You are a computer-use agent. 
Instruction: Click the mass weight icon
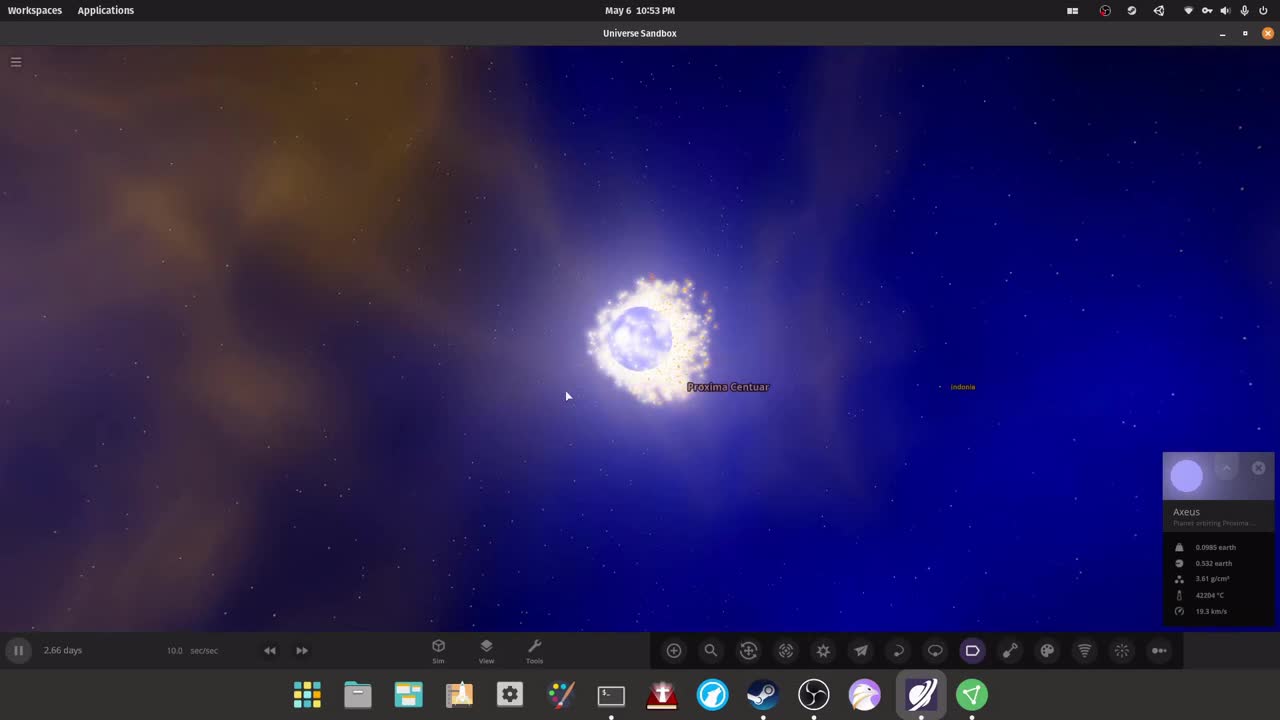1179,547
